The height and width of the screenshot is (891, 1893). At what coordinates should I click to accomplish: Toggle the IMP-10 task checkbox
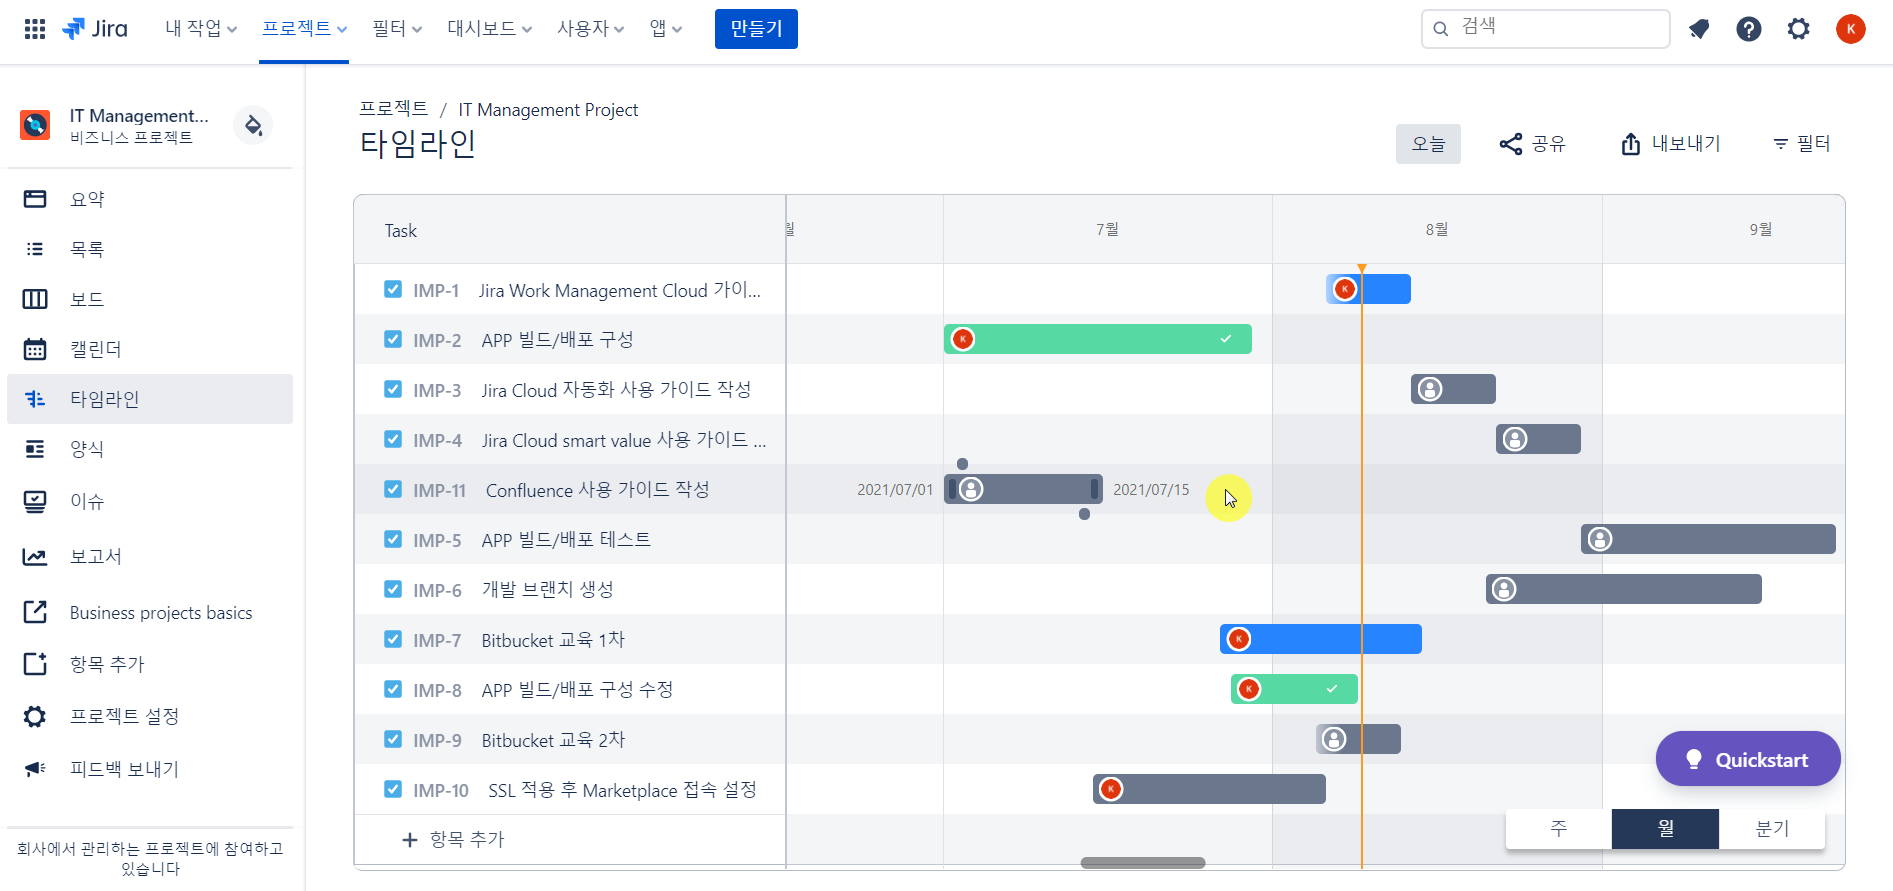[x=393, y=789]
